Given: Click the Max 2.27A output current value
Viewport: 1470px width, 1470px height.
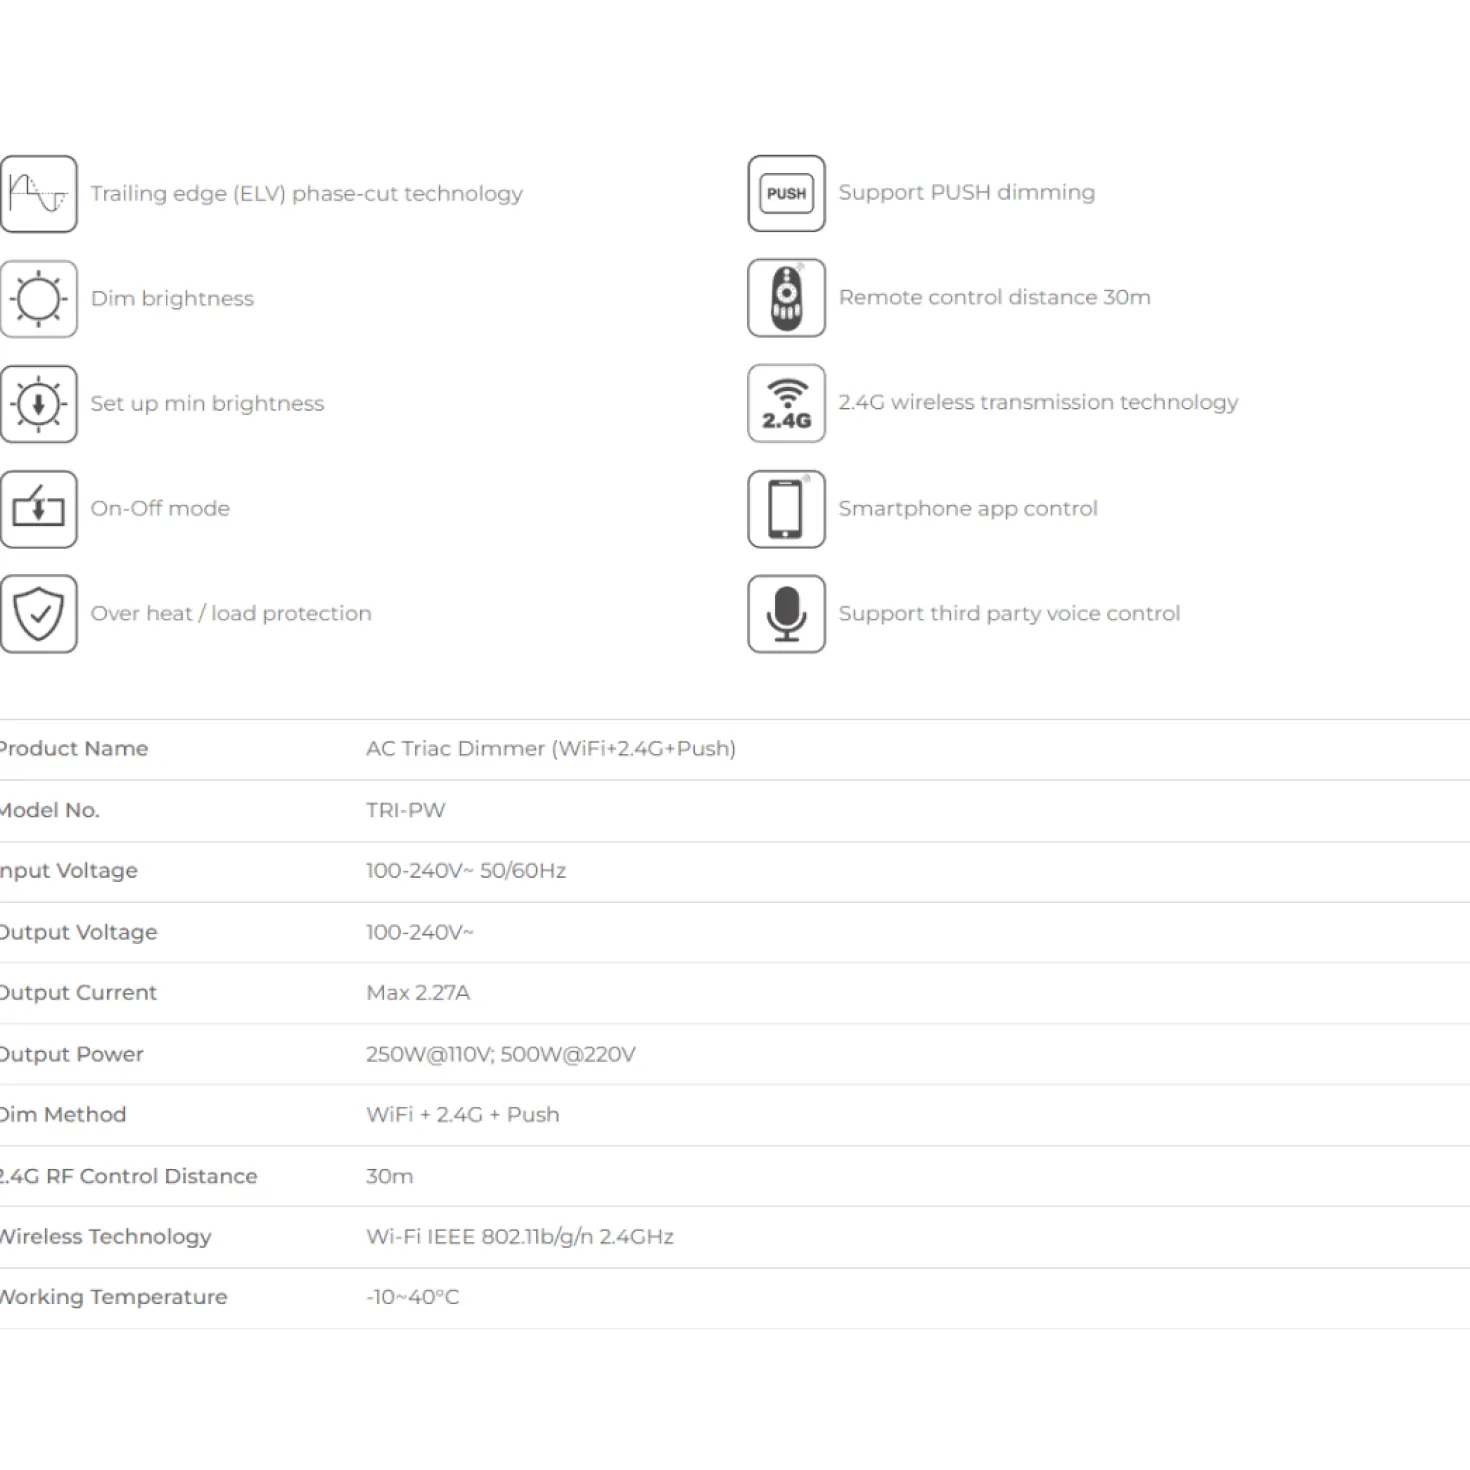Looking at the screenshot, I should tap(418, 992).
